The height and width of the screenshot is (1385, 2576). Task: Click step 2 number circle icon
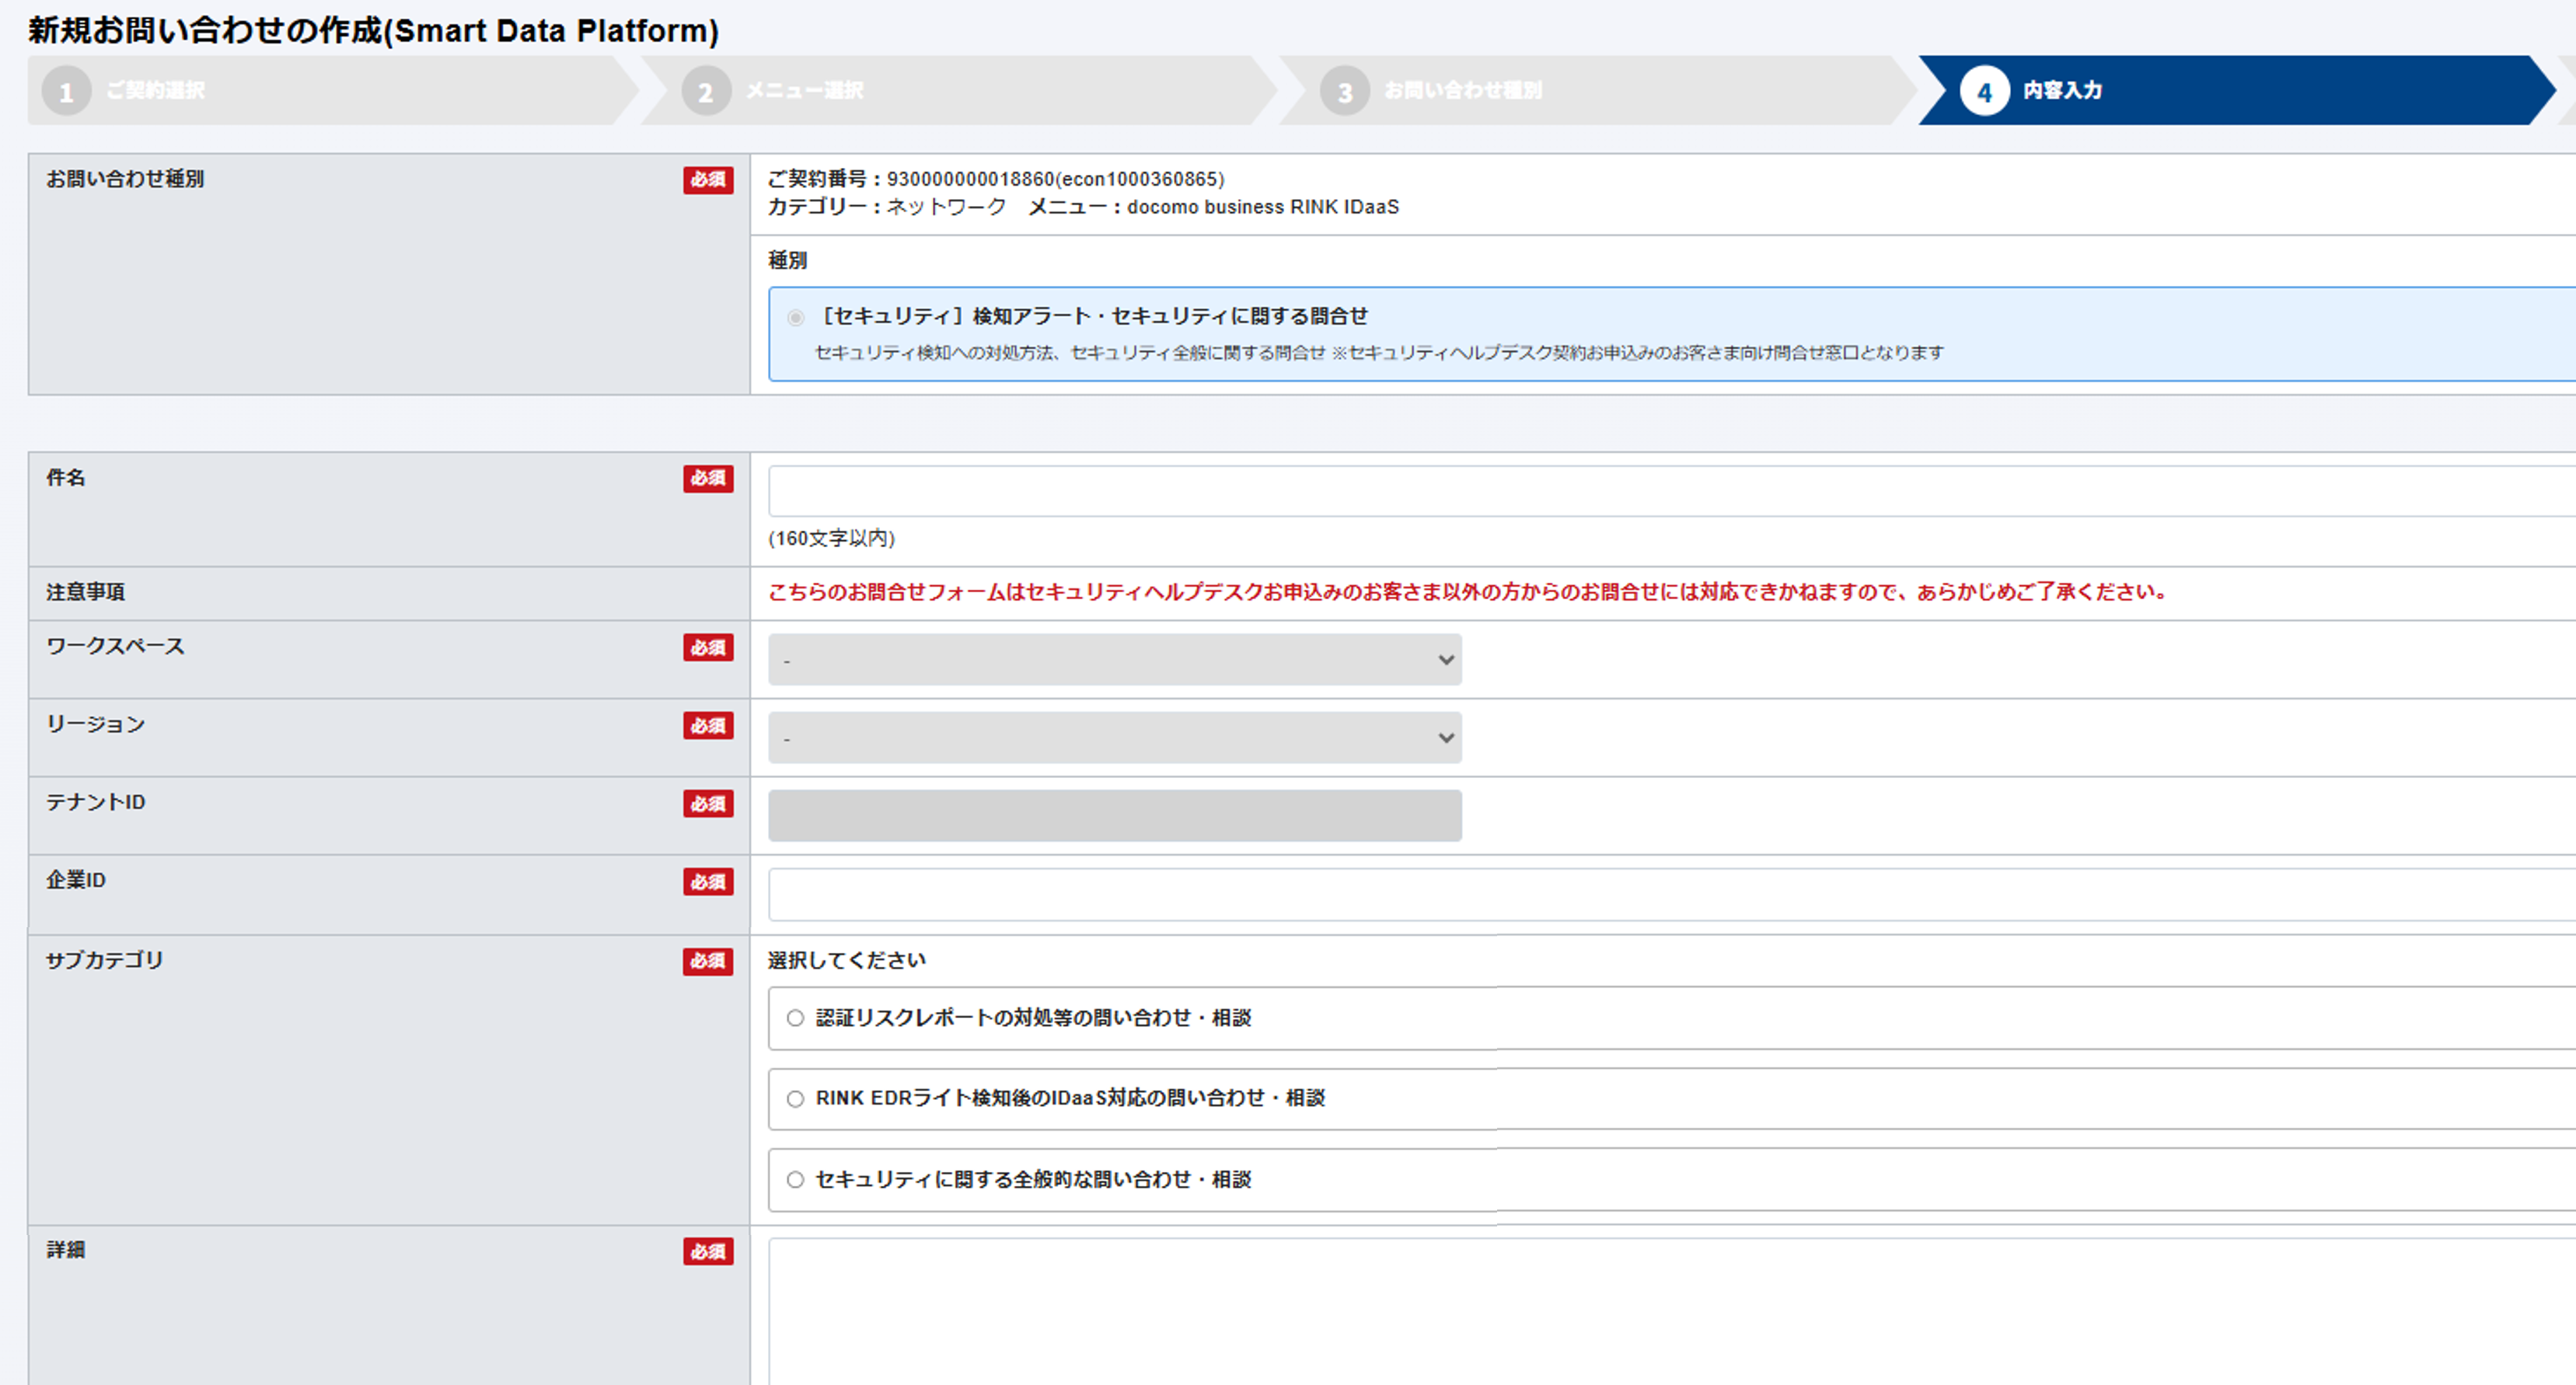click(x=706, y=91)
